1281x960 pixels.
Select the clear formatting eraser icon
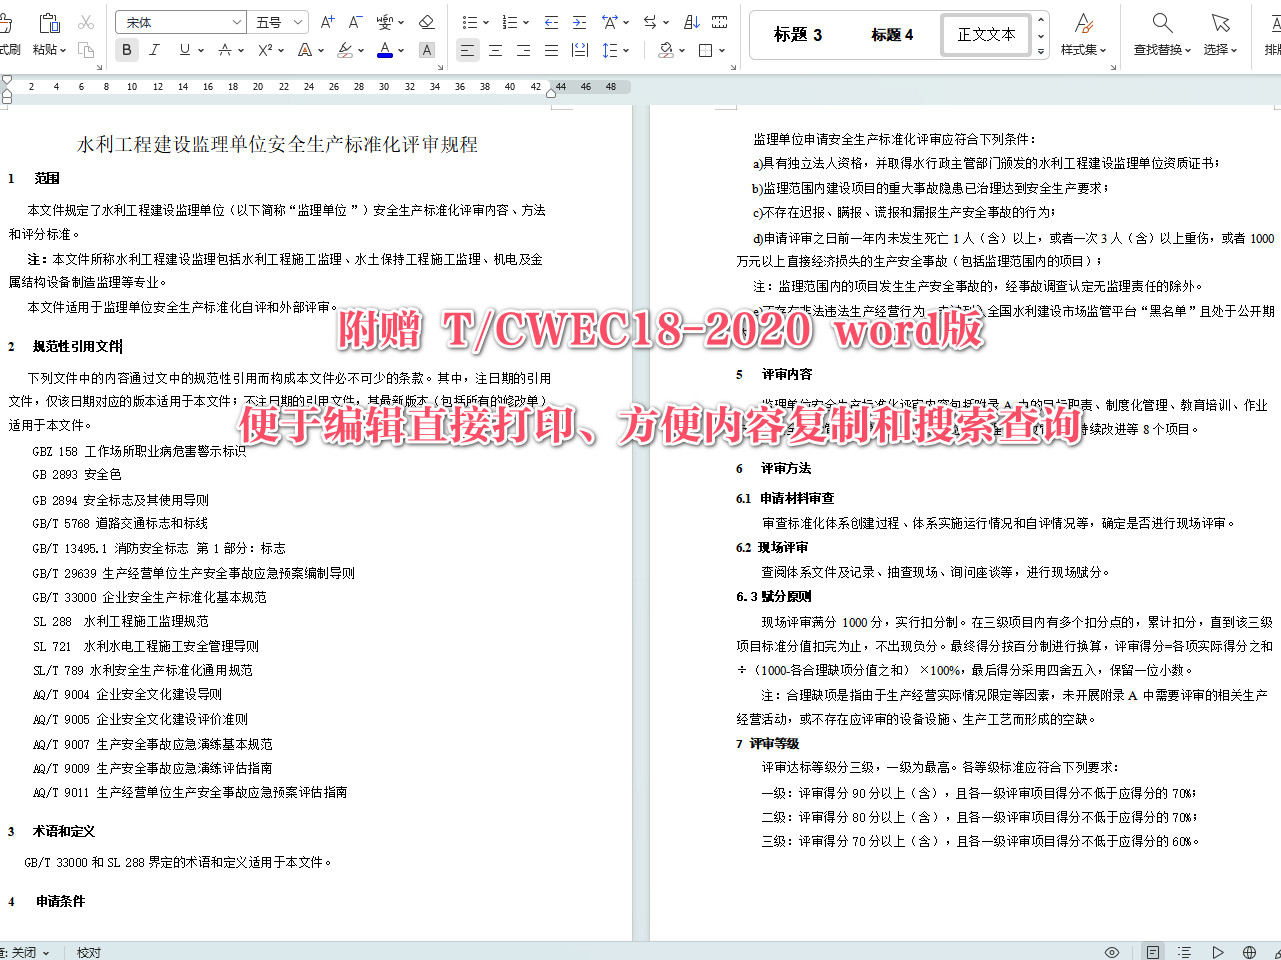coord(427,22)
